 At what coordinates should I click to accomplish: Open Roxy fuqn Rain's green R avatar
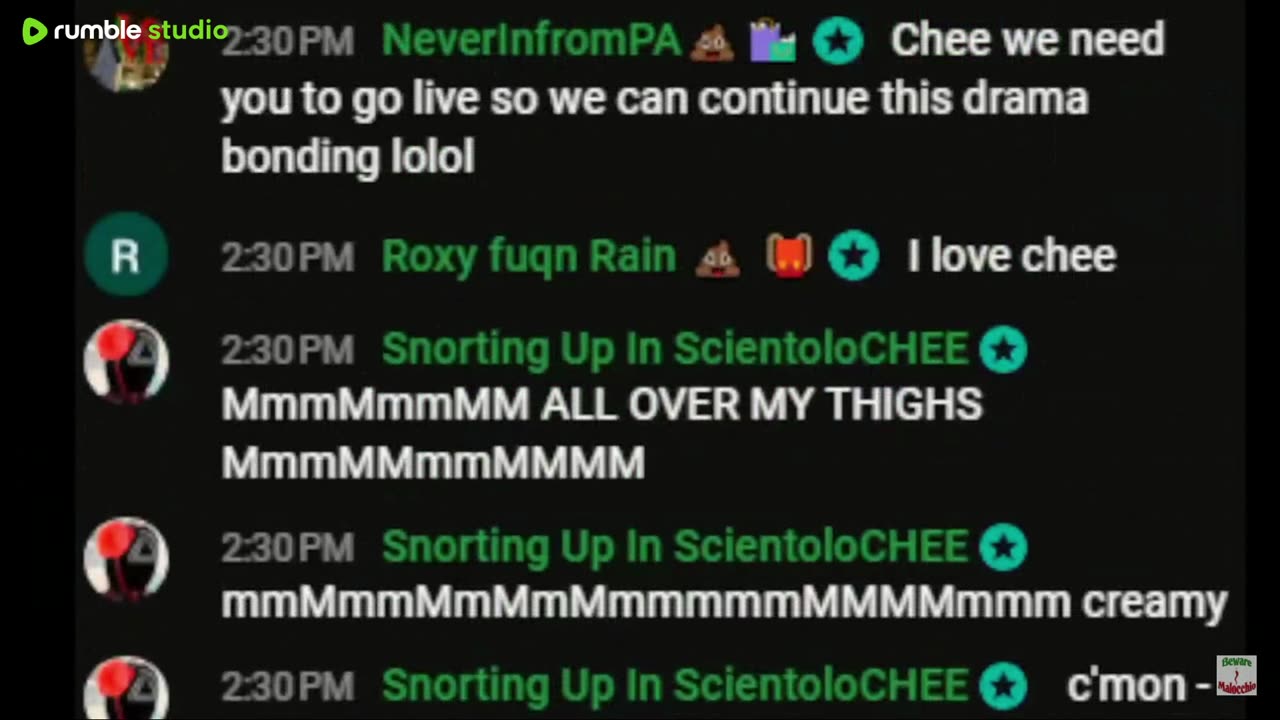click(126, 255)
